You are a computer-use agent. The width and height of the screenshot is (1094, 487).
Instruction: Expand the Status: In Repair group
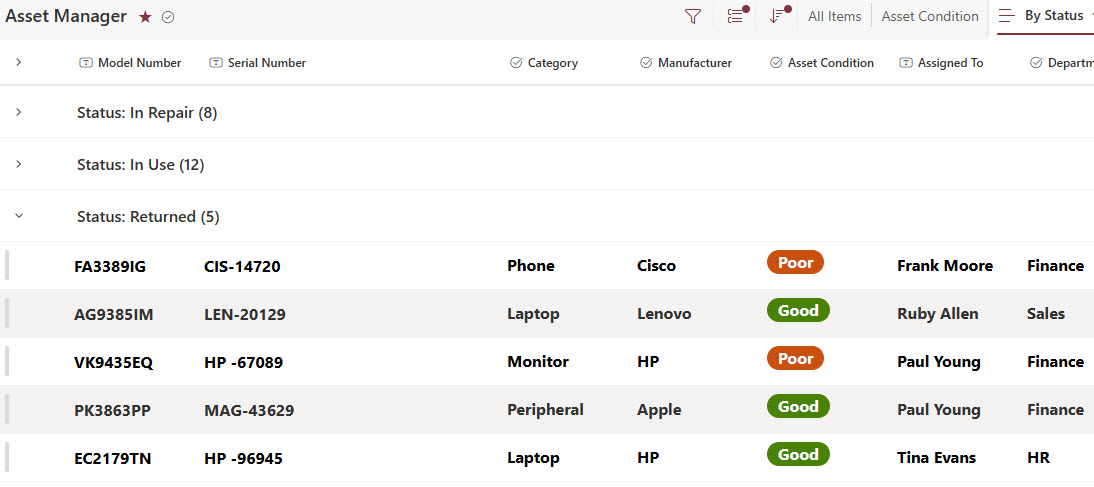point(19,112)
